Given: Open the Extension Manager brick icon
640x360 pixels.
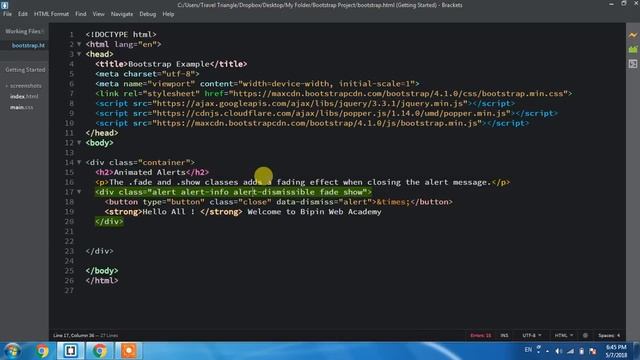Looking at the screenshot, I should click(x=633, y=49).
